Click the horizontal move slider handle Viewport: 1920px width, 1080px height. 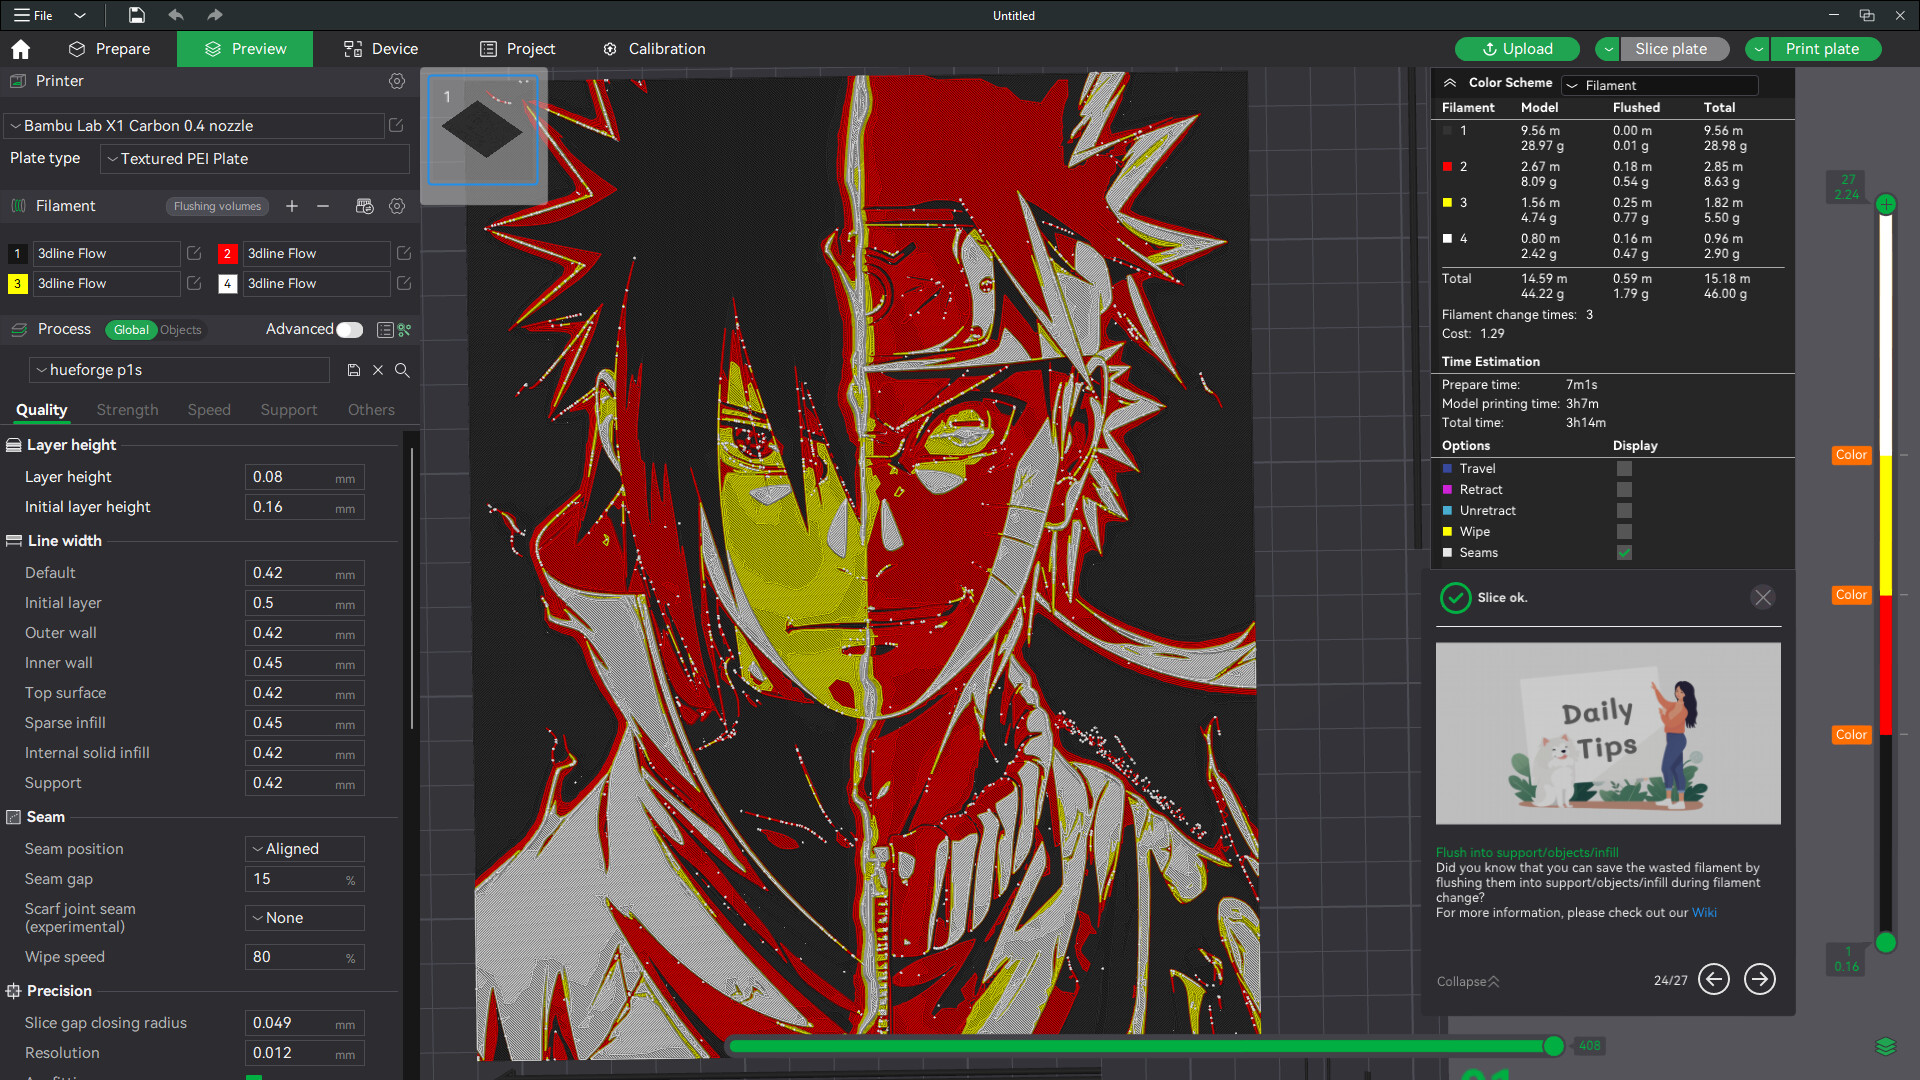coord(1553,1046)
